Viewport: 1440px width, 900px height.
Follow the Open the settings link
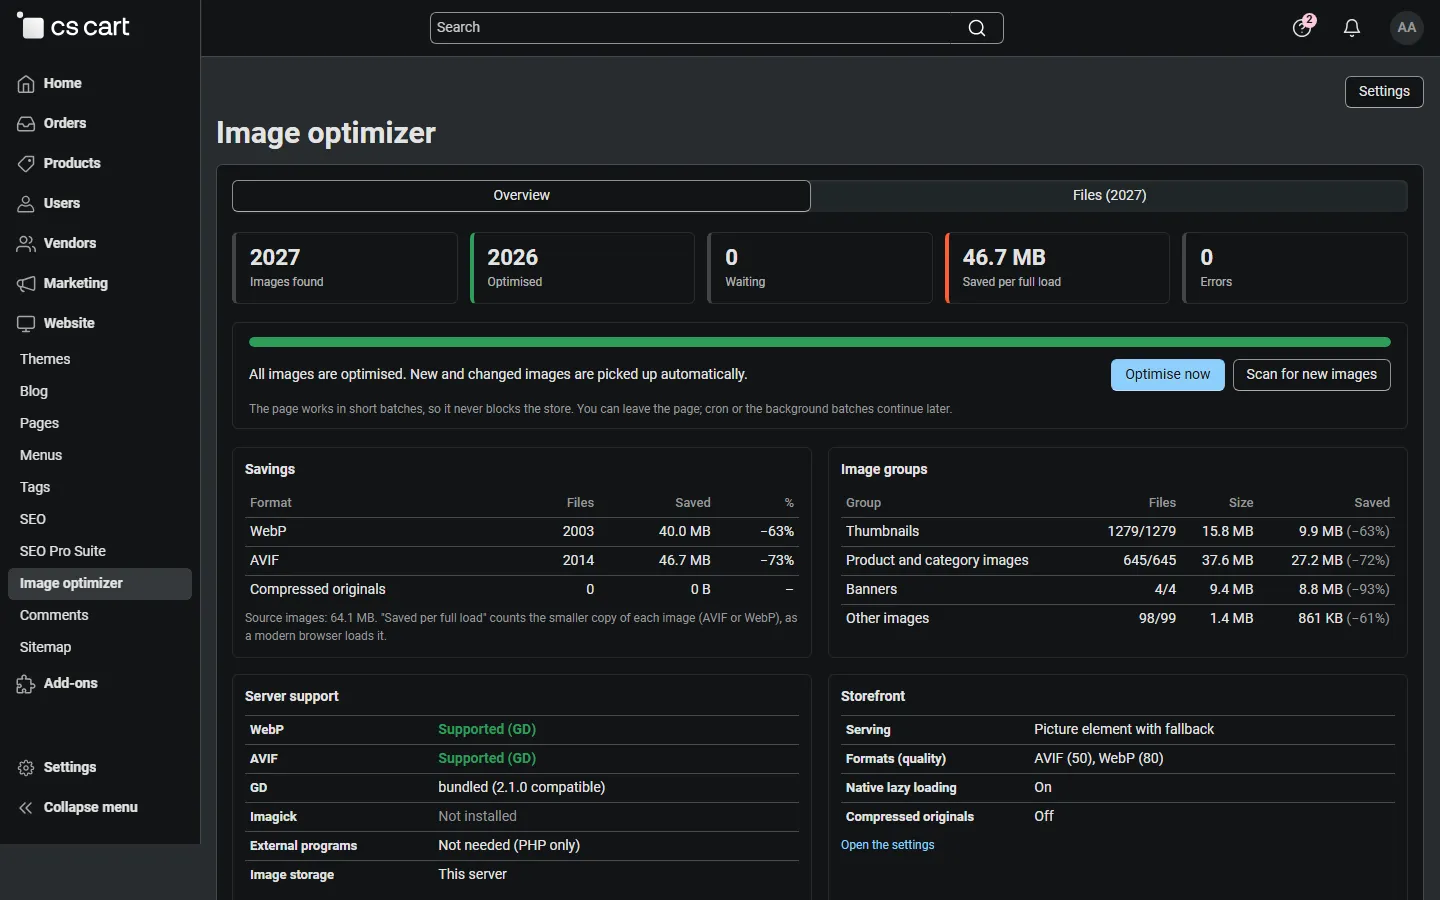(887, 845)
